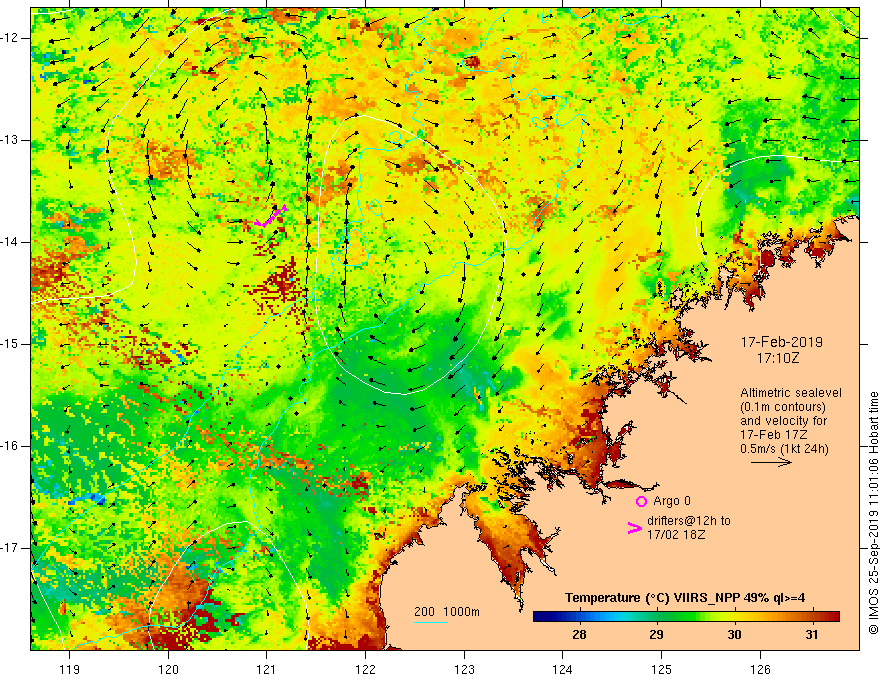The height and width of the screenshot is (680, 880).
Task: Click the colorbar value 28
Action: pyautogui.click(x=579, y=635)
